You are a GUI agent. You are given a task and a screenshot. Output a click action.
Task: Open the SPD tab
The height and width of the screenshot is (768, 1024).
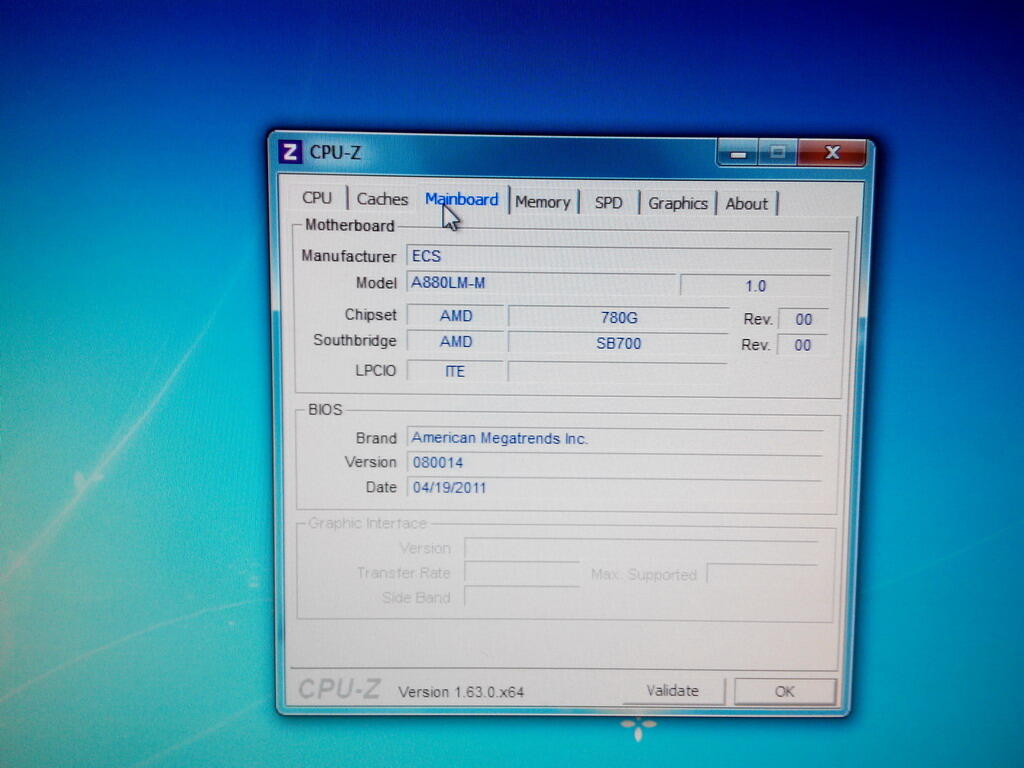pyautogui.click(x=609, y=203)
